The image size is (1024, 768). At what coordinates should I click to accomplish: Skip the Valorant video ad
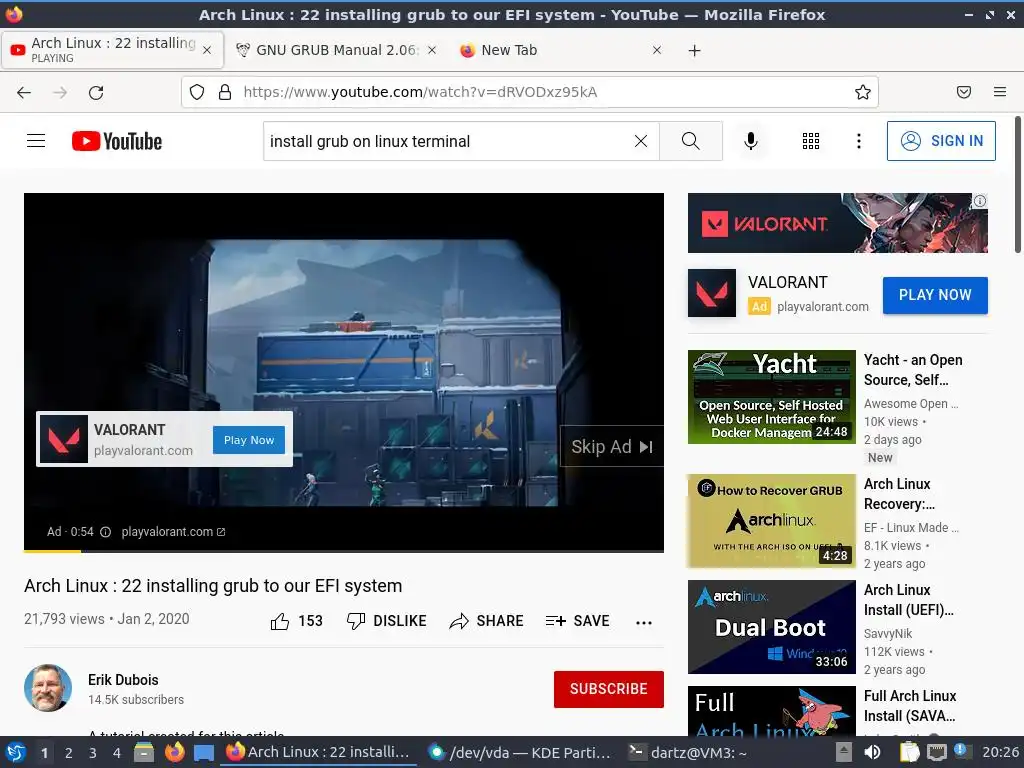611,447
